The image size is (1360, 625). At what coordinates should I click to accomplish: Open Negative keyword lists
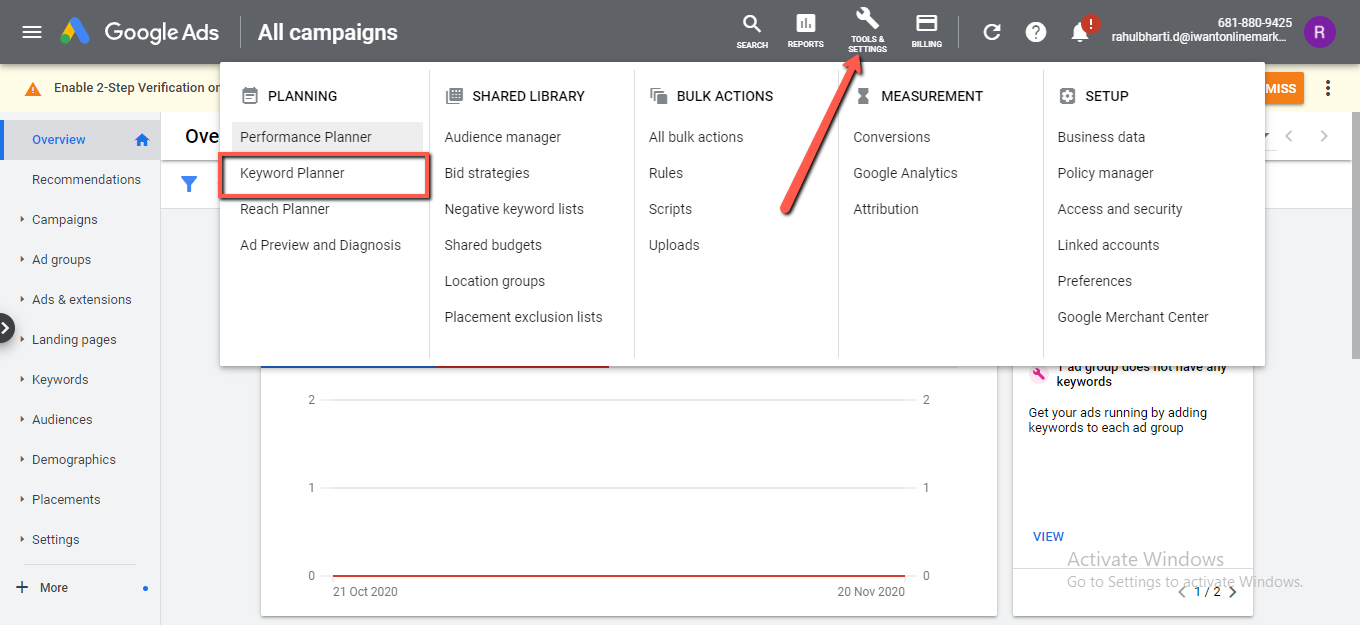[514, 209]
